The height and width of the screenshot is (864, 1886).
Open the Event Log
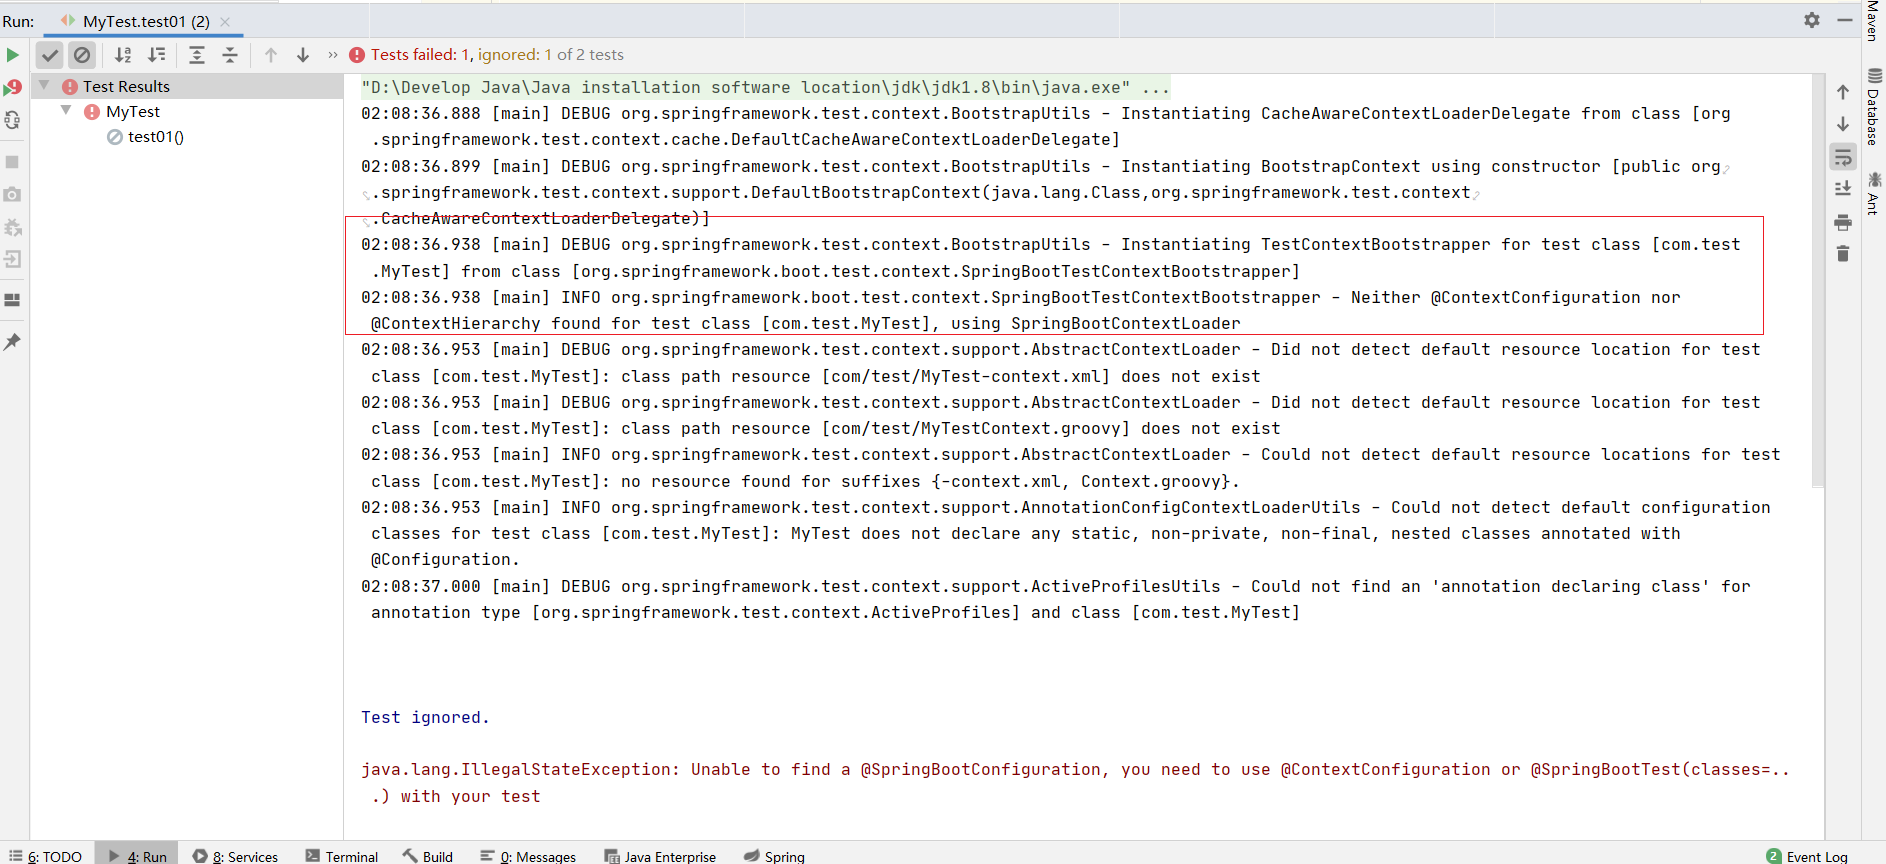click(x=1808, y=856)
